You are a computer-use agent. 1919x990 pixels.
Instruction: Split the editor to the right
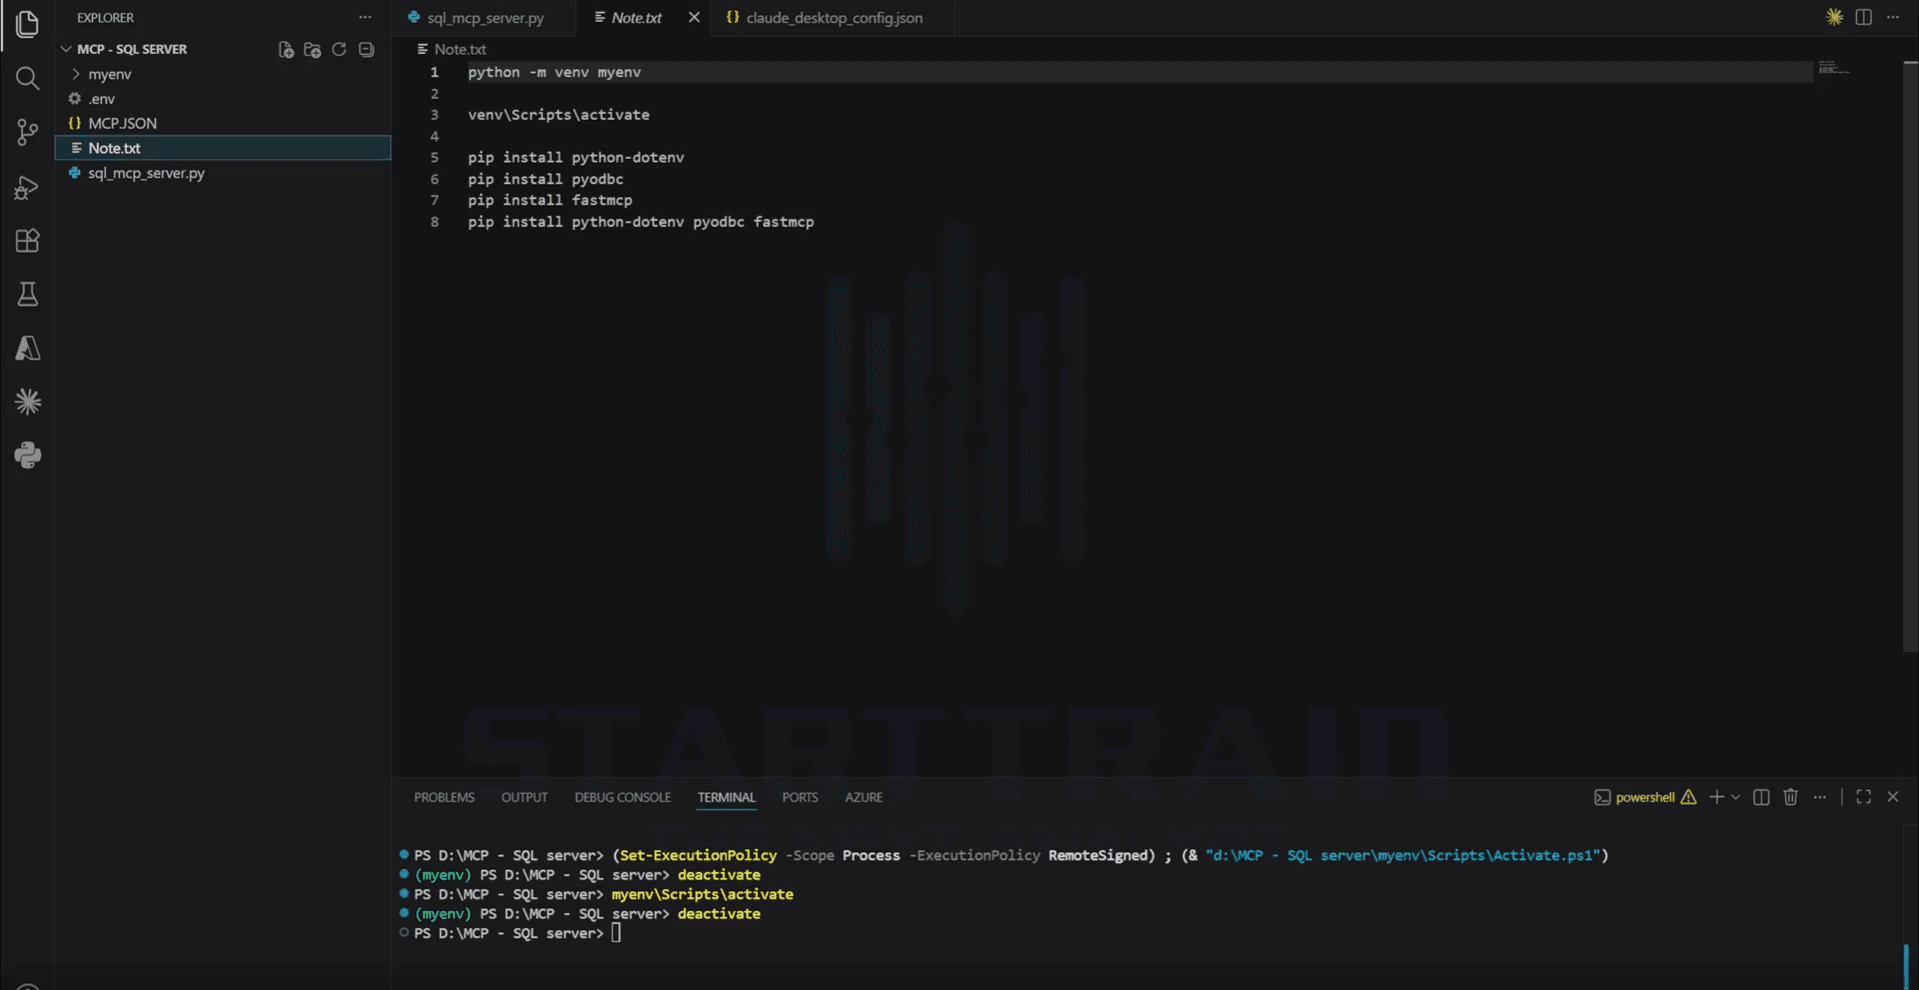pyautogui.click(x=1863, y=17)
